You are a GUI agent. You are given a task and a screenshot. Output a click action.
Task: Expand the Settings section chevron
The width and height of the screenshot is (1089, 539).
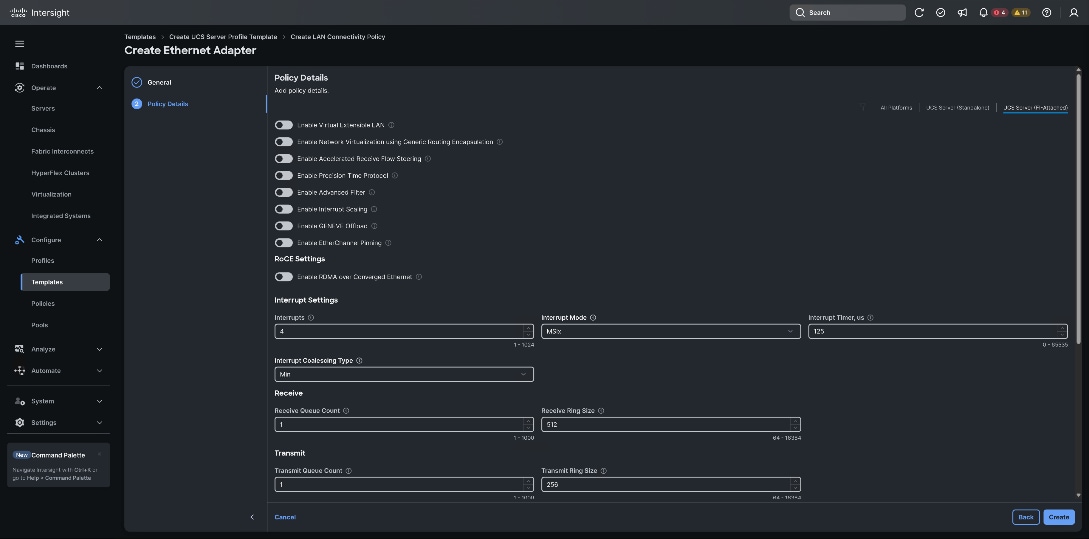click(x=99, y=422)
